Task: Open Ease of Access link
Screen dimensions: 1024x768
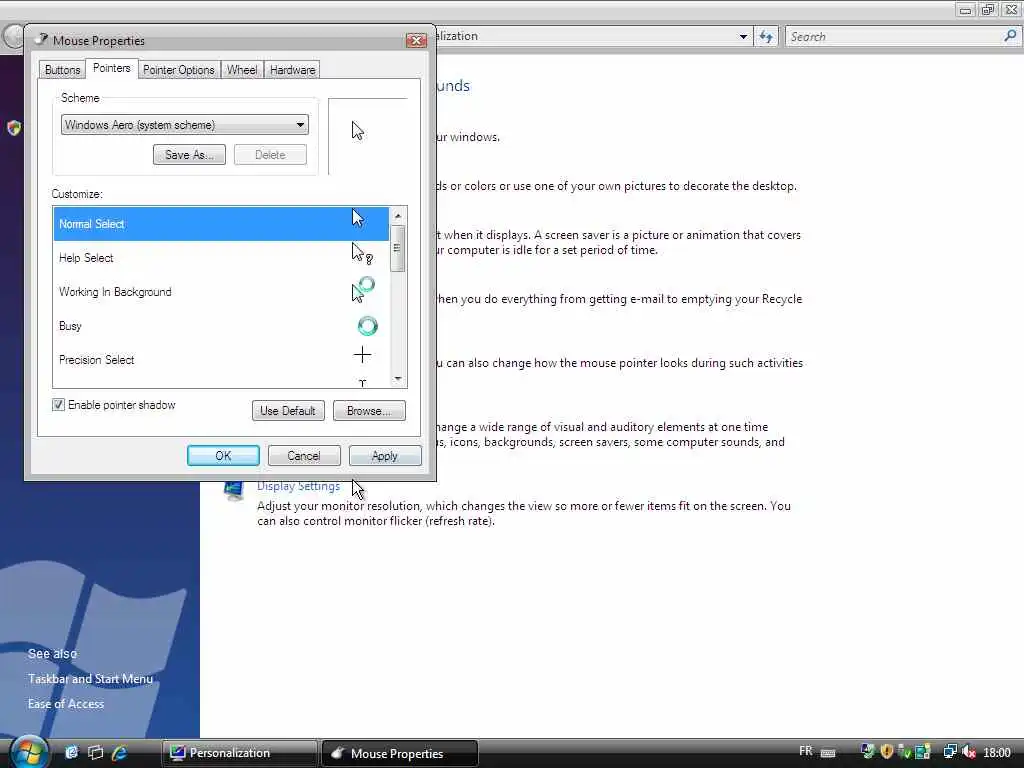Action: click(66, 703)
